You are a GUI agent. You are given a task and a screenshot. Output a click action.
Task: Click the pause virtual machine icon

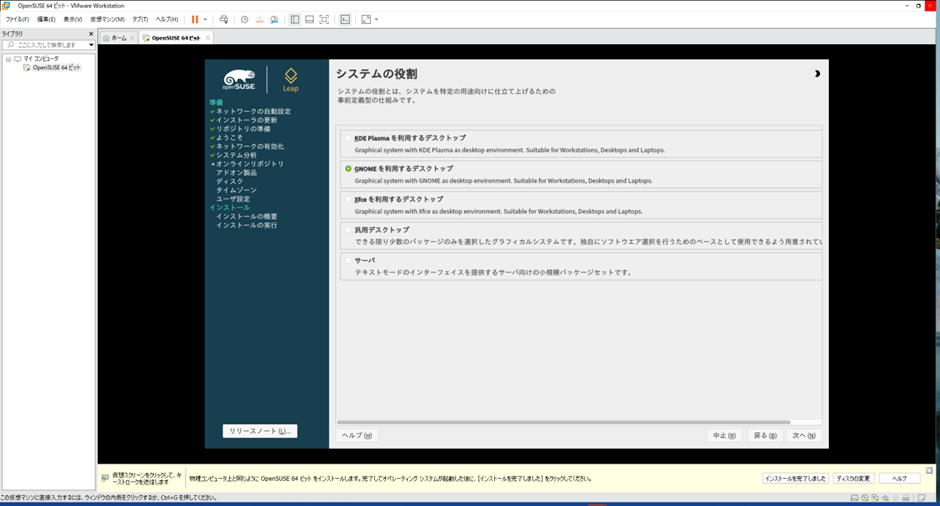pyautogui.click(x=195, y=19)
